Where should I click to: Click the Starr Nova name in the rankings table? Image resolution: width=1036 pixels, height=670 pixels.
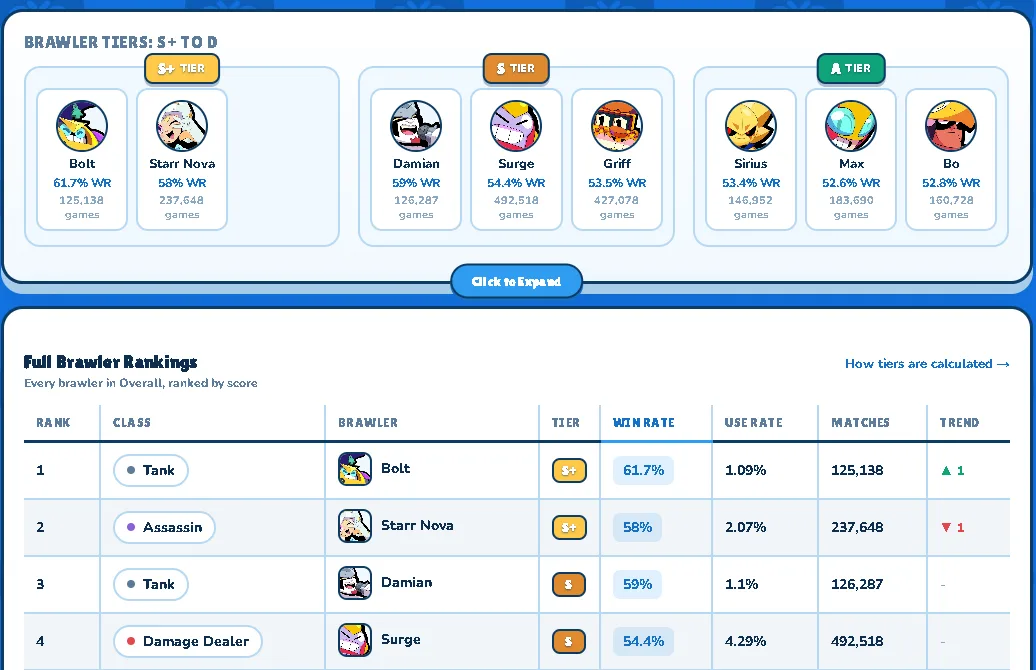click(x=417, y=525)
